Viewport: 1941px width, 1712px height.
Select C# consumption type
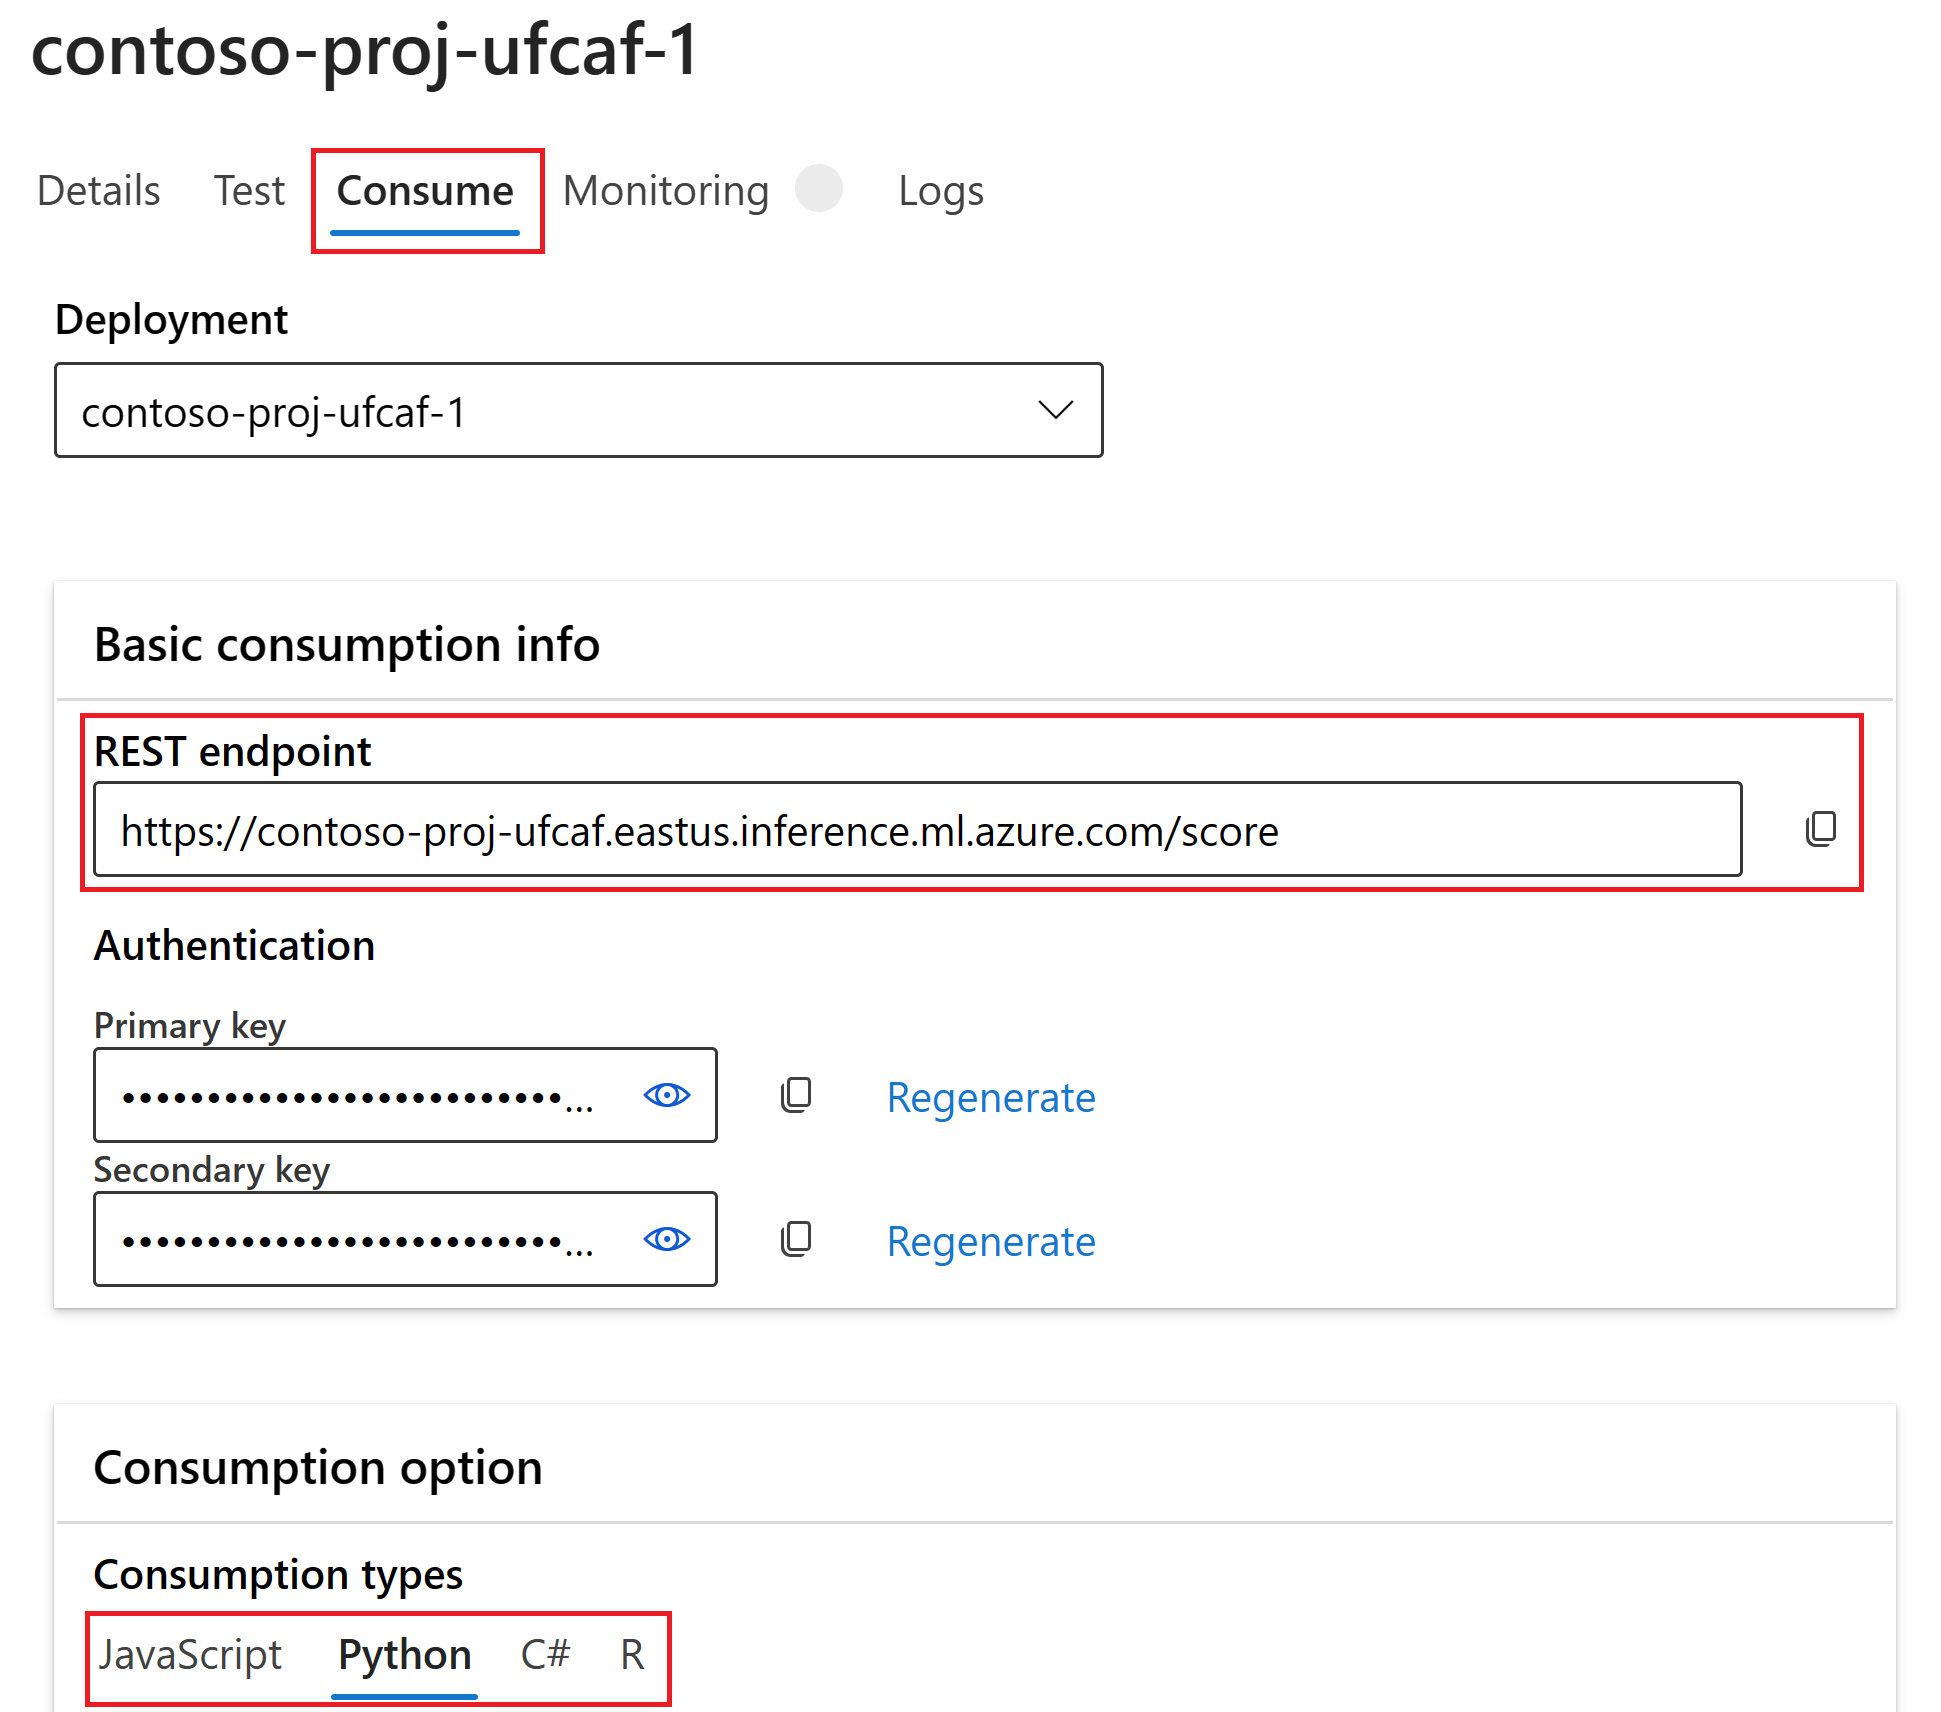545,1654
